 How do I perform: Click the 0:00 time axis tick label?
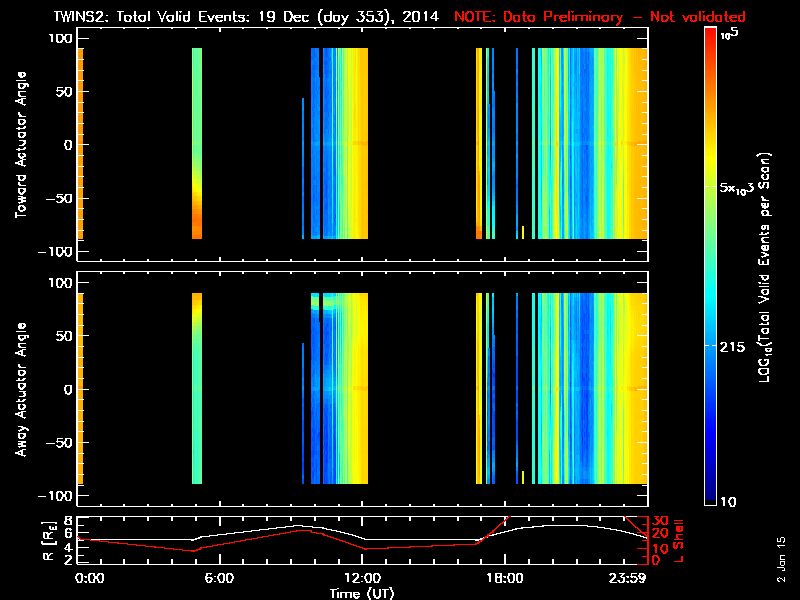click(88, 578)
